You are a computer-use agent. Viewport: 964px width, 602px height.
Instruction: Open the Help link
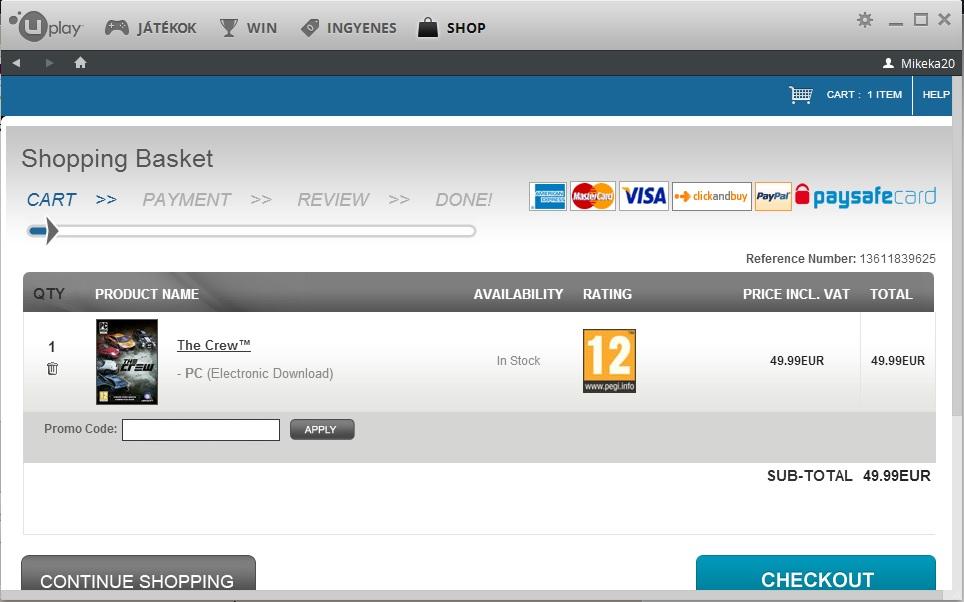point(936,95)
